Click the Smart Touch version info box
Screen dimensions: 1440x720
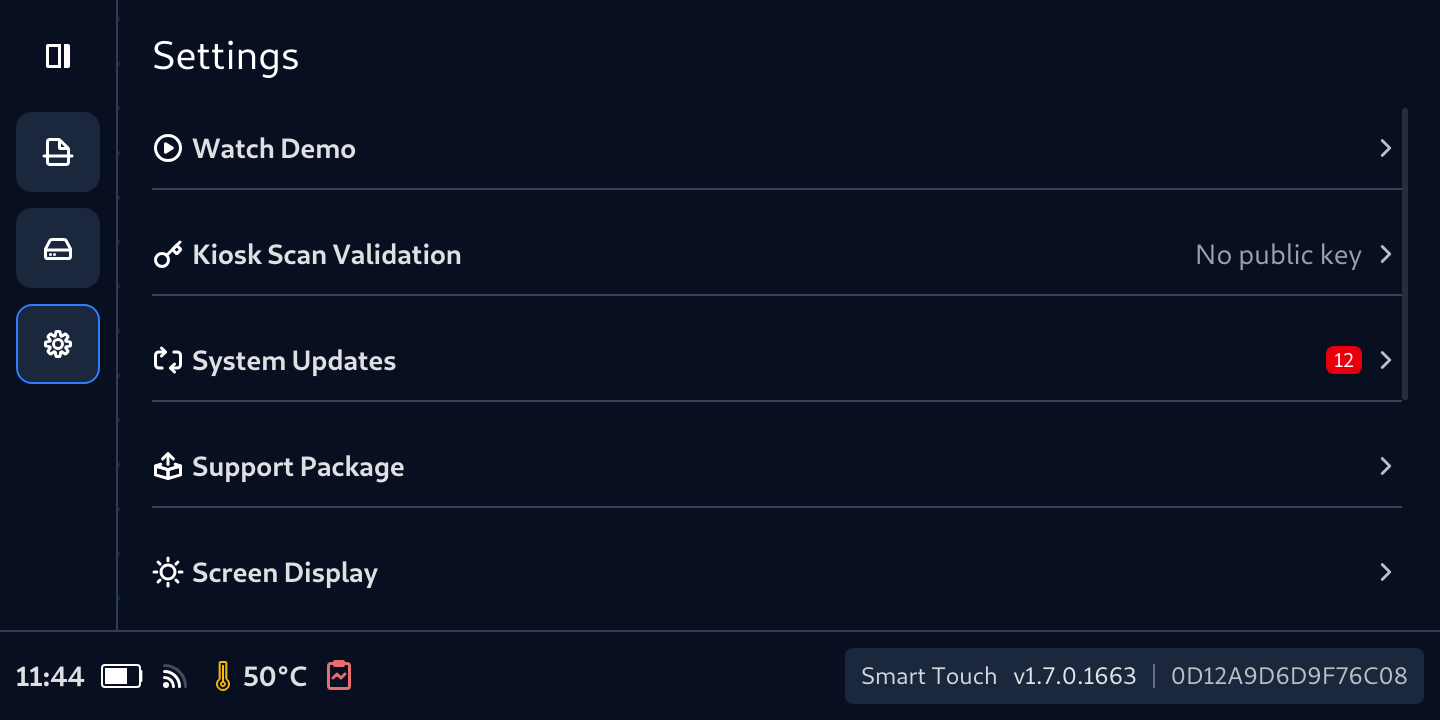tap(1134, 676)
